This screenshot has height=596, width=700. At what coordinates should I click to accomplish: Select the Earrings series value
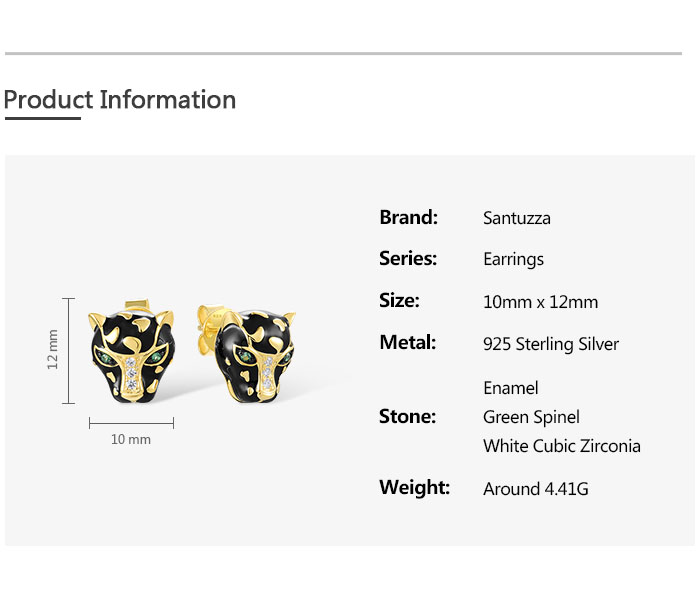click(x=513, y=259)
